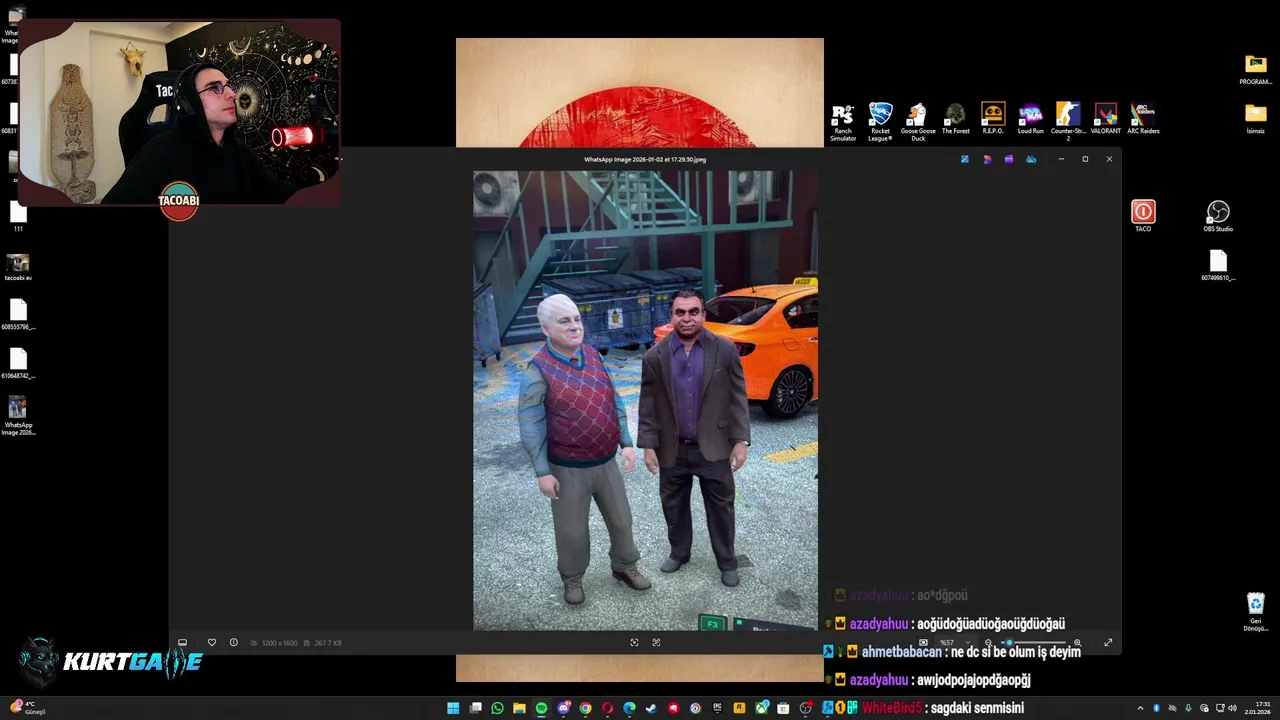This screenshot has height=720, width=1280.
Task: Open Microsoft Store from the taskbar
Action: coord(783,708)
